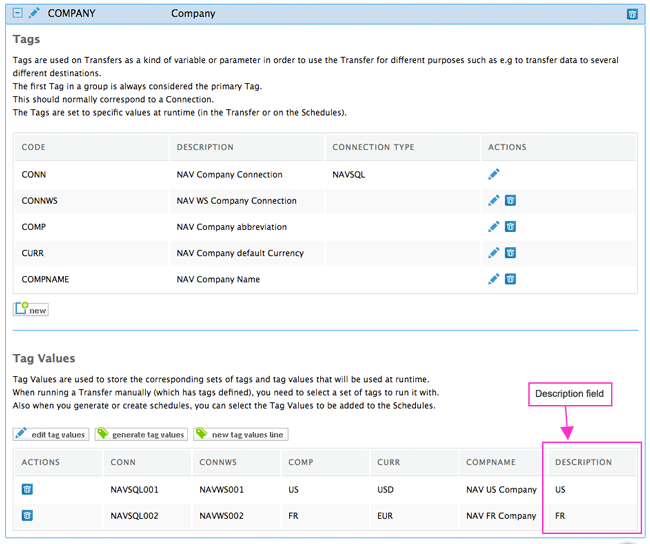The width and height of the screenshot is (650, 544).
Task: Delete the NAVSQL001 tag values line
Action: tap(27, 489)
